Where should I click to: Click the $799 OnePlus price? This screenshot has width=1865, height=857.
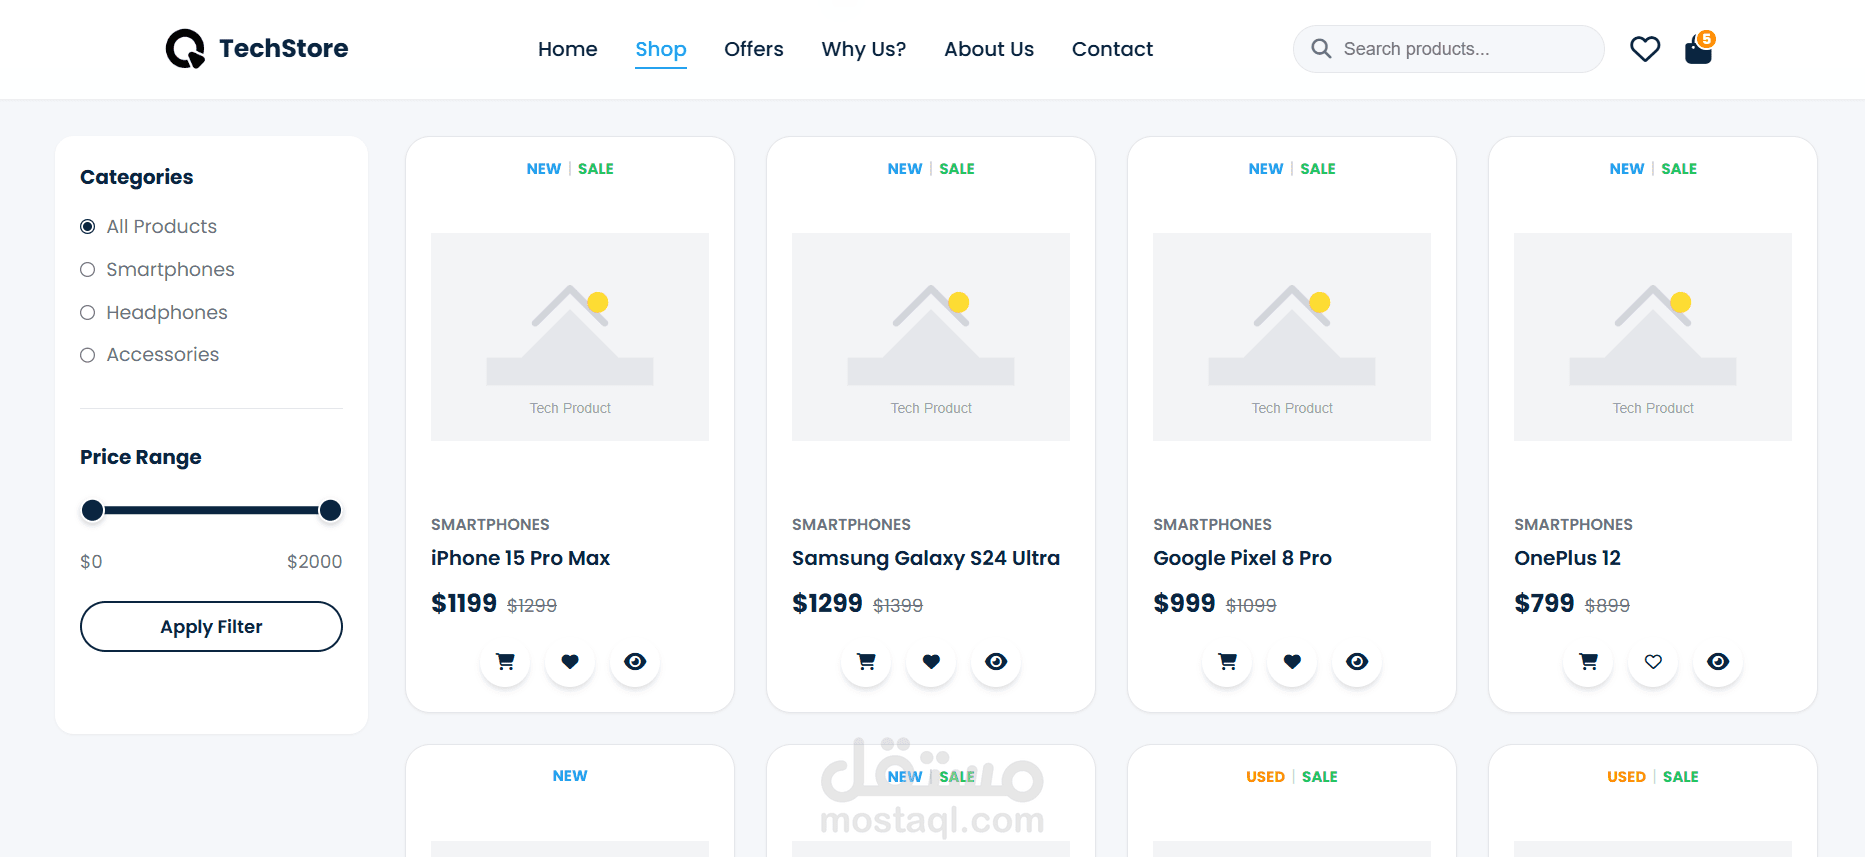click(x=1544, y=603)
